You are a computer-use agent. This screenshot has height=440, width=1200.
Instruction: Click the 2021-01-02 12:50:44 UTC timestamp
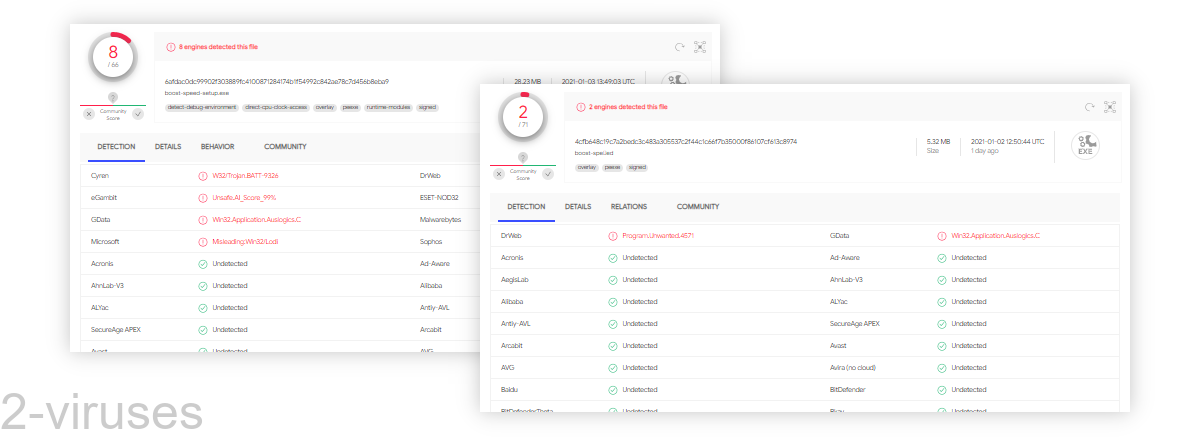pos(1007,141)
